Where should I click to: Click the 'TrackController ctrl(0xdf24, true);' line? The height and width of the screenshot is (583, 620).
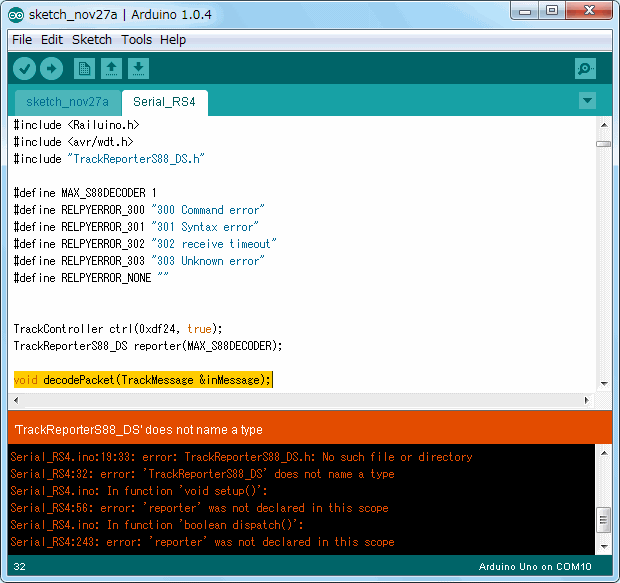pyautogui.click(x=118, y=329)
